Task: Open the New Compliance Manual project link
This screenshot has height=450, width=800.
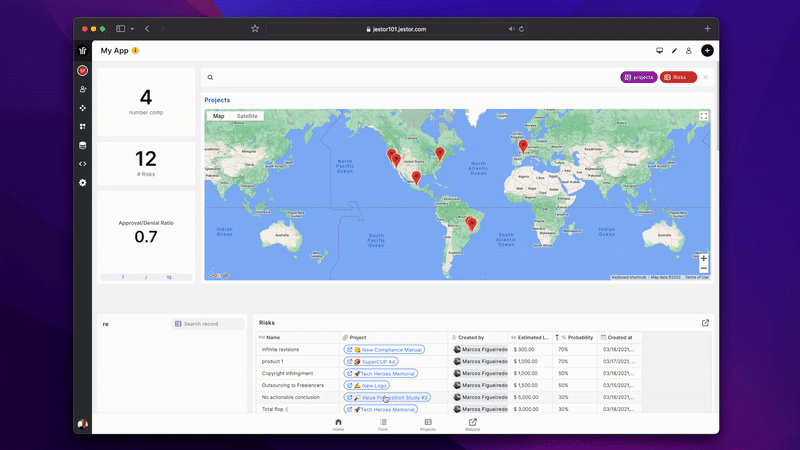Action: point(384,349)
